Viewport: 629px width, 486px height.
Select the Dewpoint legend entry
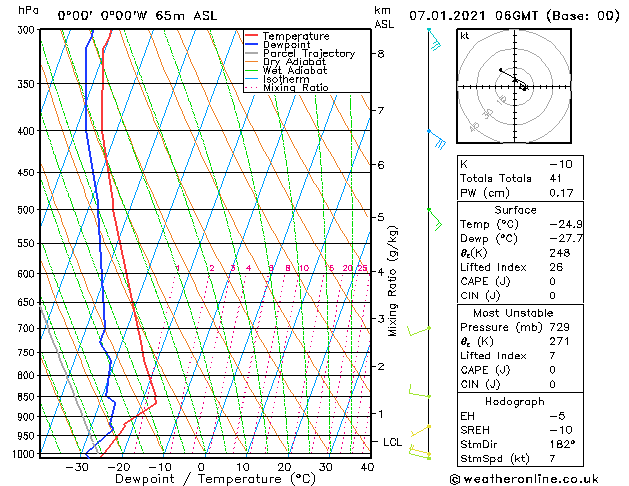(289, 45)
